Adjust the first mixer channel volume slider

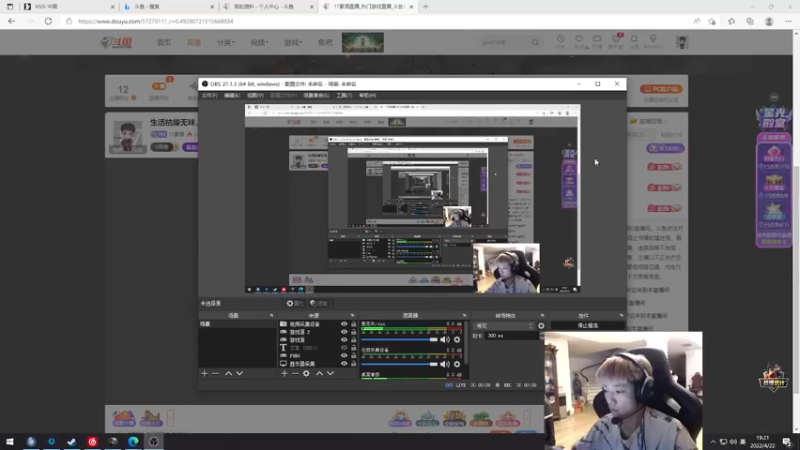pos(399,340)
